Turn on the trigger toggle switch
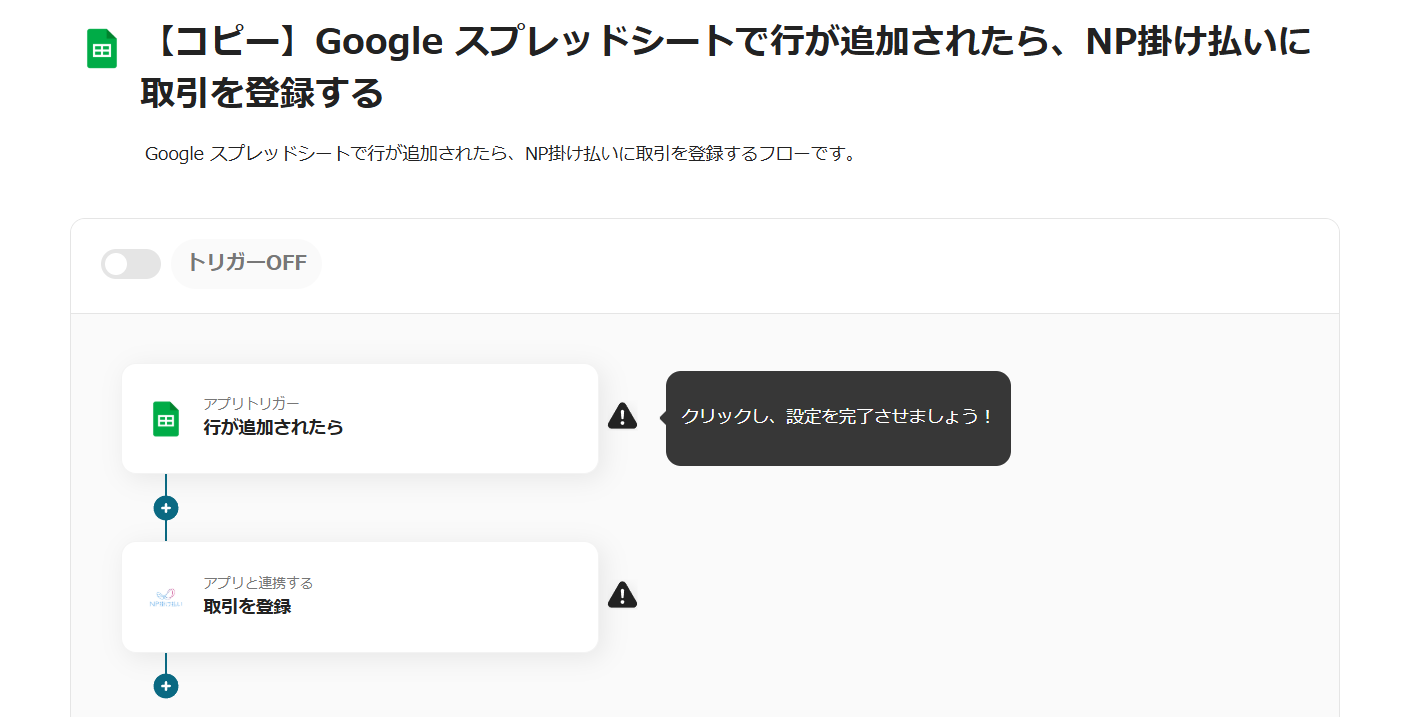Screen dimensions: 1418x717 click(131, 264)
